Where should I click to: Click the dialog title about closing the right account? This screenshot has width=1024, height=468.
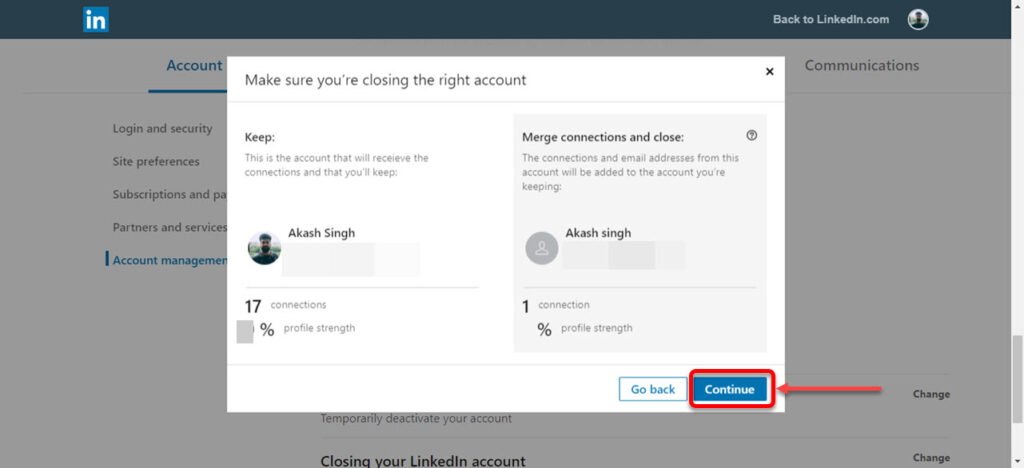(385, 80)
